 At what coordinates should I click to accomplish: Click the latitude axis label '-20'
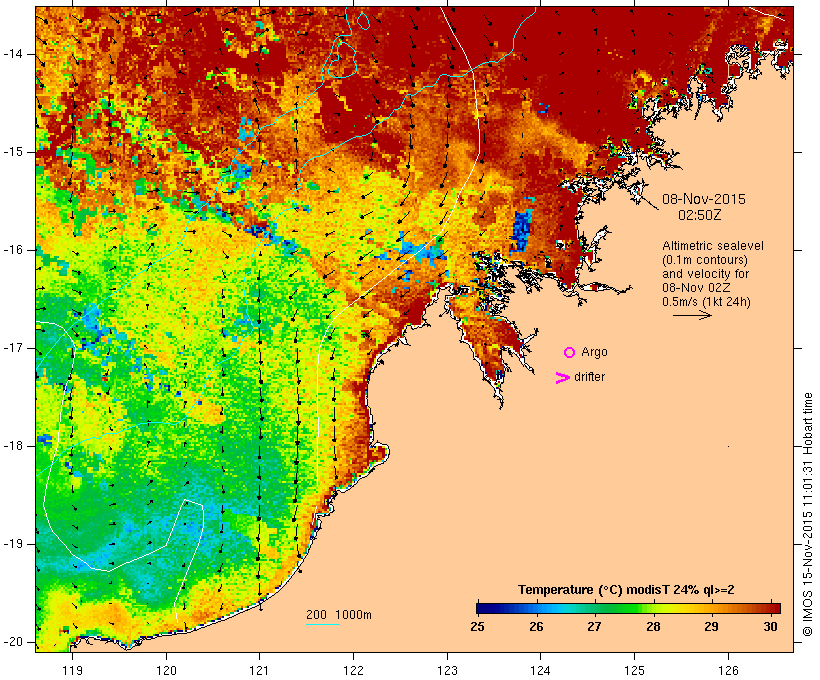click(12, 642)
